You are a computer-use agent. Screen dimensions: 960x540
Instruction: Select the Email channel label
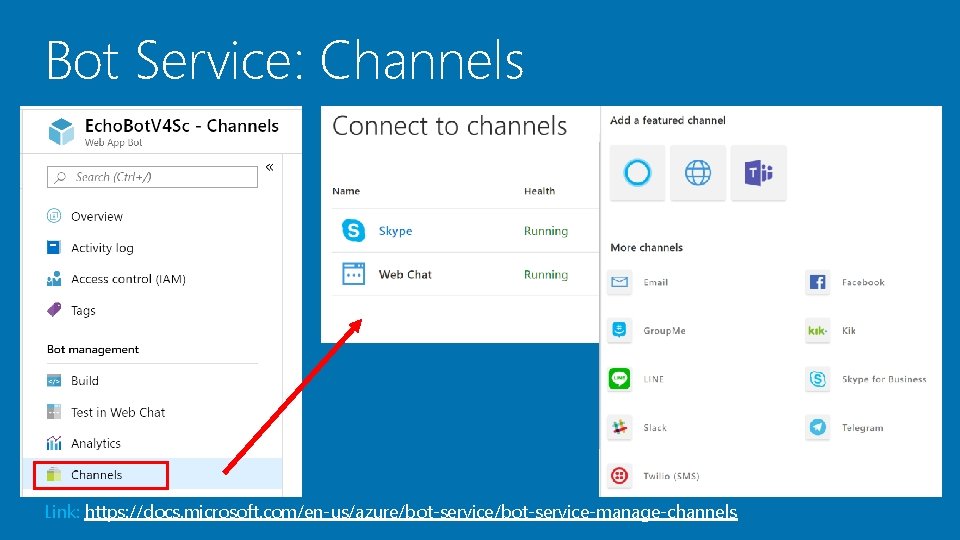pos(655,282)
